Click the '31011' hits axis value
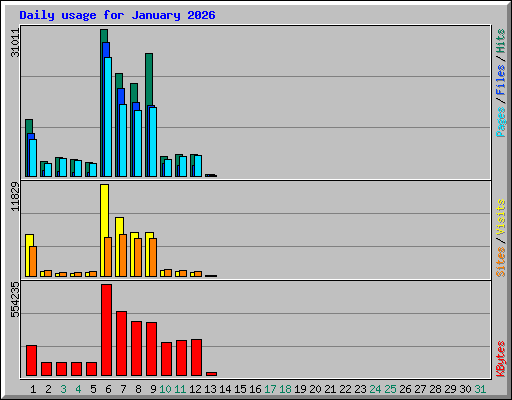The height and width of the screenshot is (400, 512). (15, 43)
